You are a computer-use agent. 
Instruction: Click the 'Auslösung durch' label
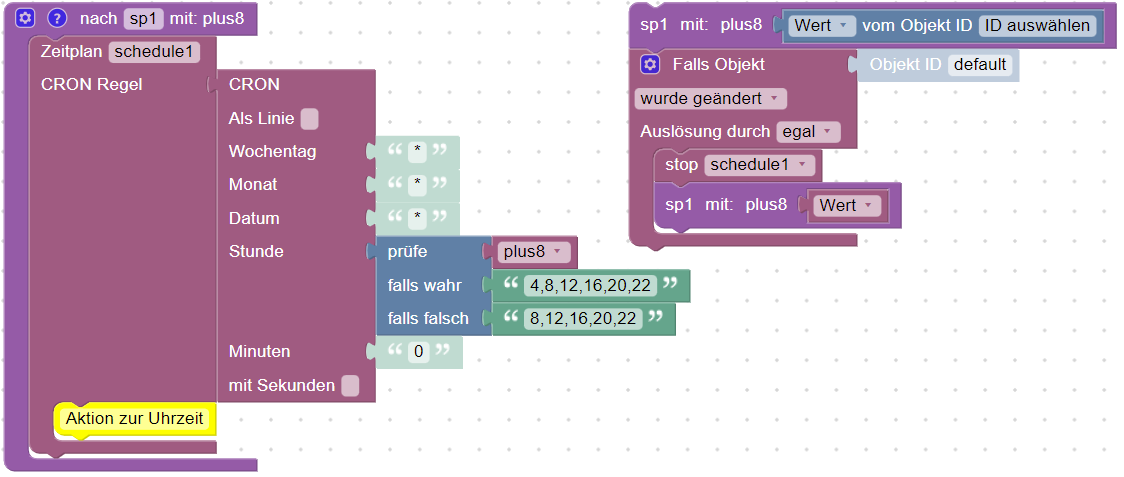(705, 132)
